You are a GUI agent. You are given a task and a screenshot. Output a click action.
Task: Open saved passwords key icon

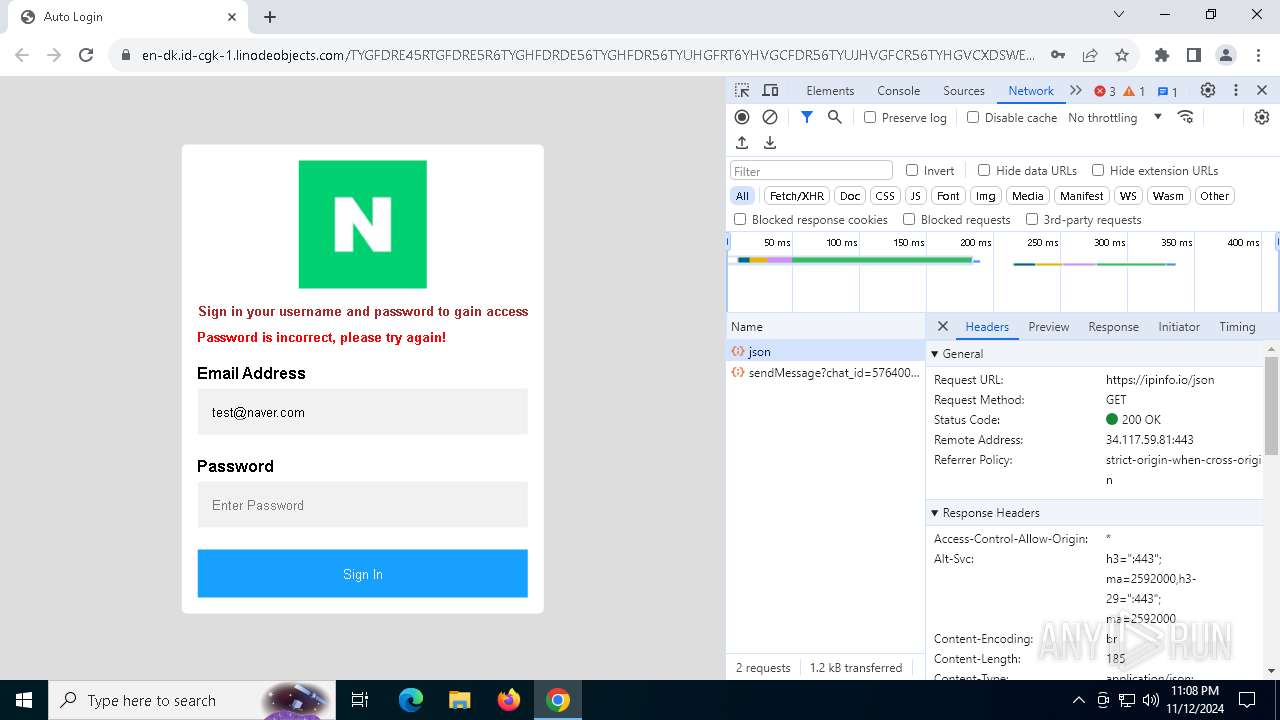pos(1058,55)
